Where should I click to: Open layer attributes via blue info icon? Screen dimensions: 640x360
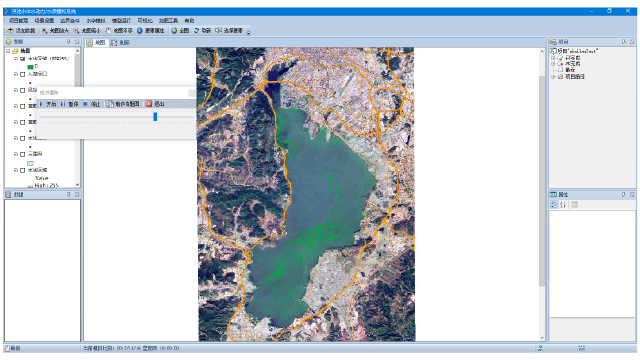pos(140,31)
